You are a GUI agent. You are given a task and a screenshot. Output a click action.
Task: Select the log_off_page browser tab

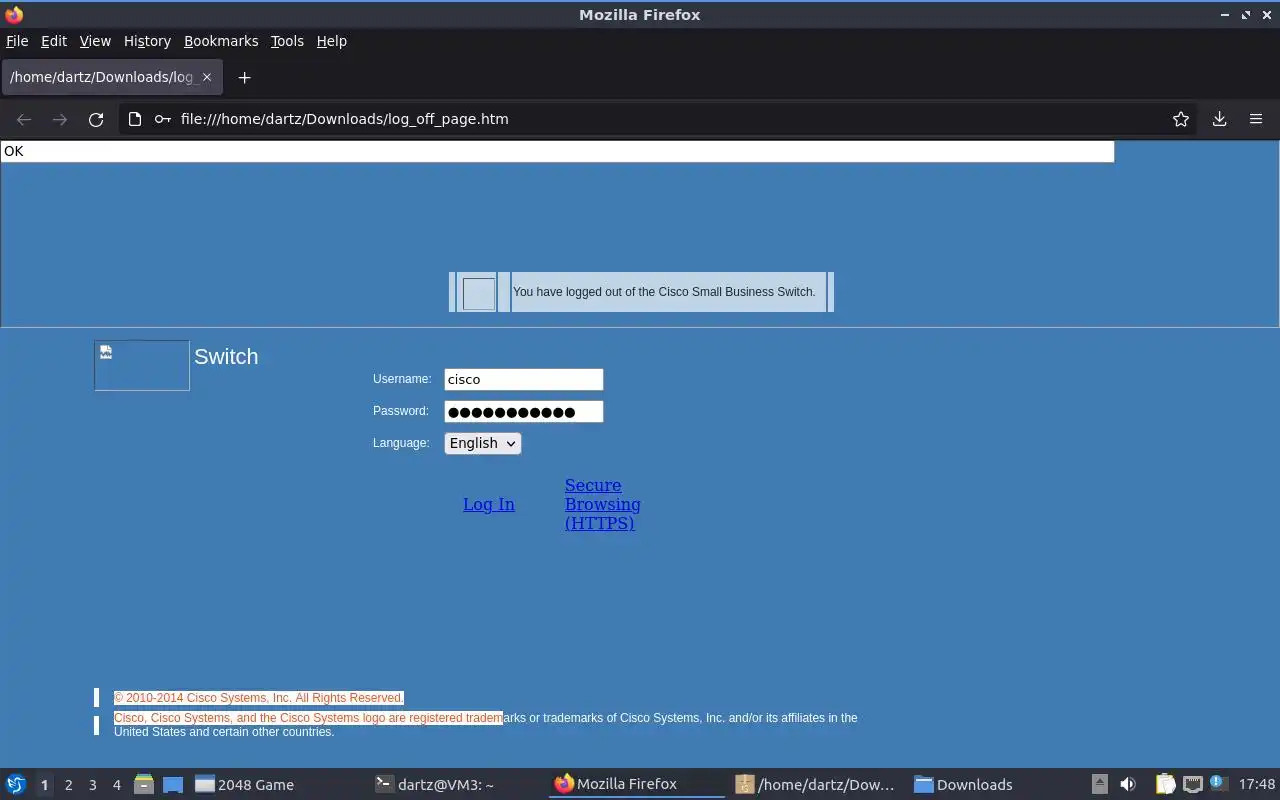pyautogui.click(x=111, y=77)
